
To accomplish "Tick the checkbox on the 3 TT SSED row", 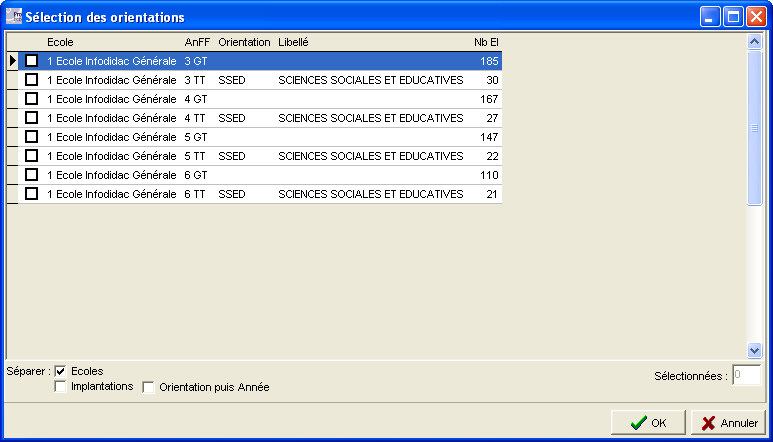I will point(31,80).
